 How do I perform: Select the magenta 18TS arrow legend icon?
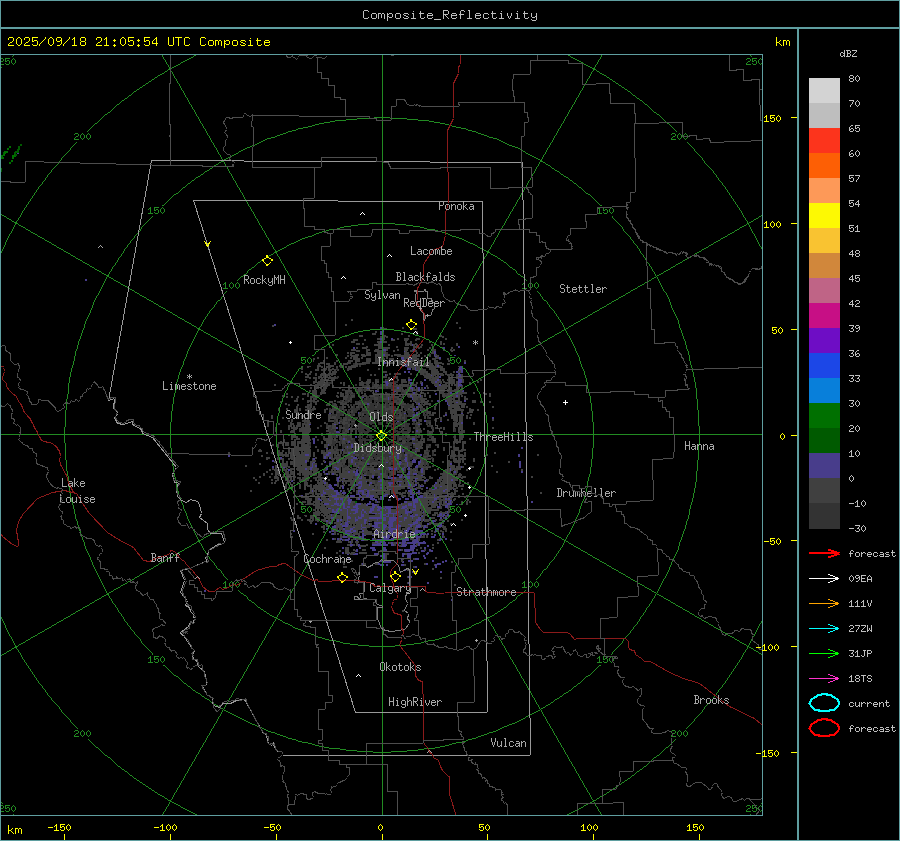(x=824, y=678)
